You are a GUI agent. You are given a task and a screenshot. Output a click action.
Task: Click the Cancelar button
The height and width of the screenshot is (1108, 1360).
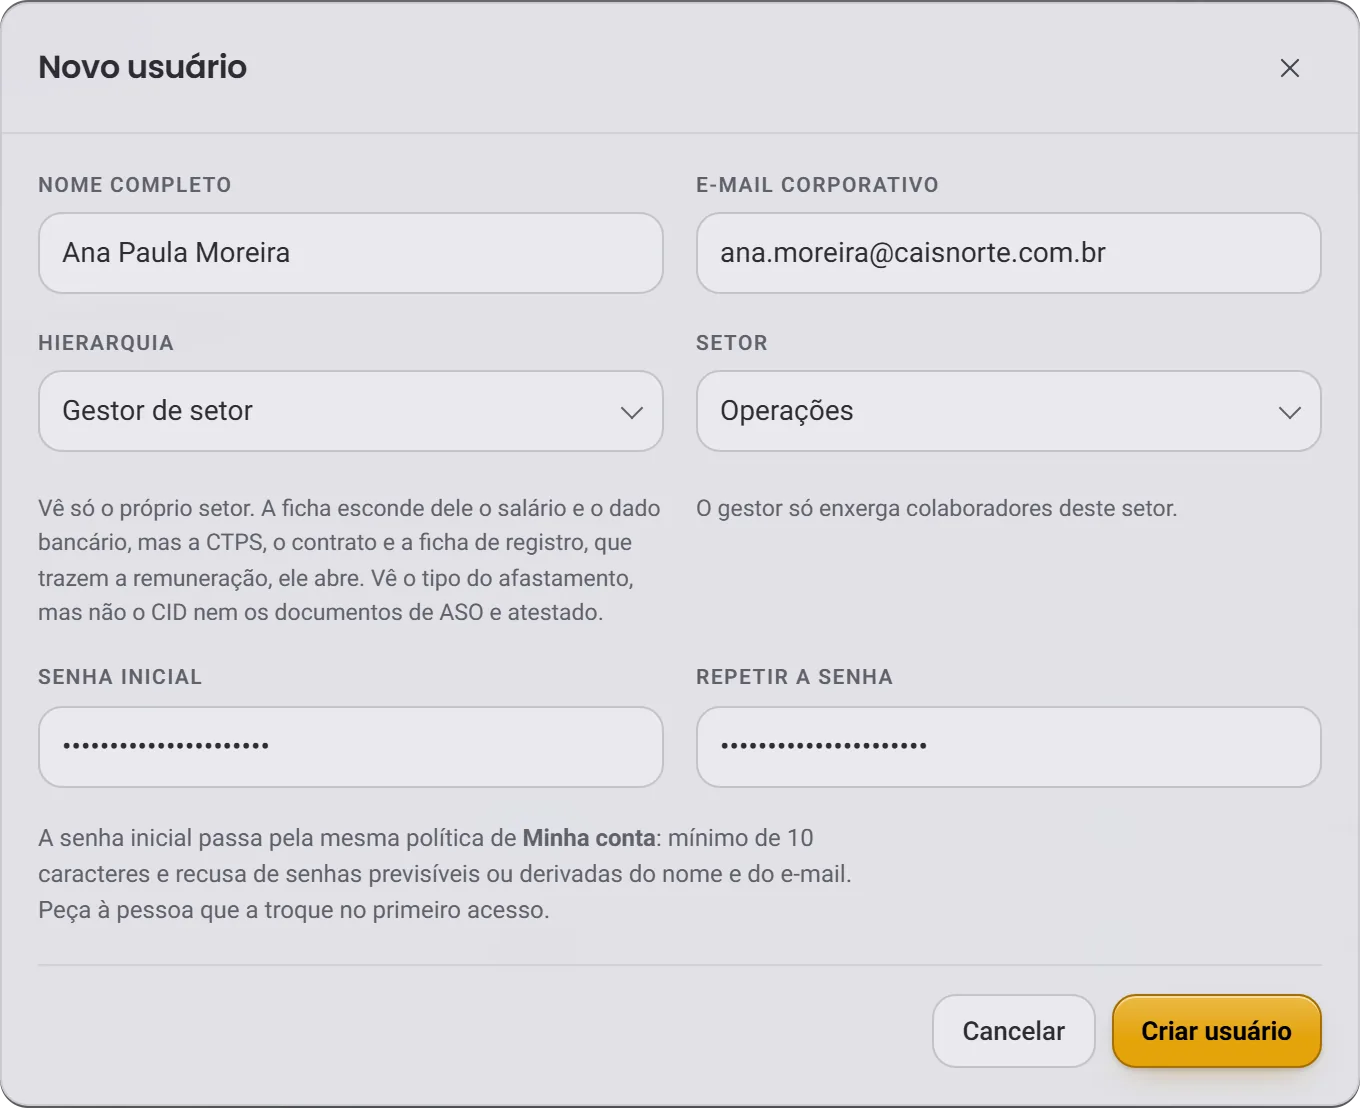(1014, 1031)
